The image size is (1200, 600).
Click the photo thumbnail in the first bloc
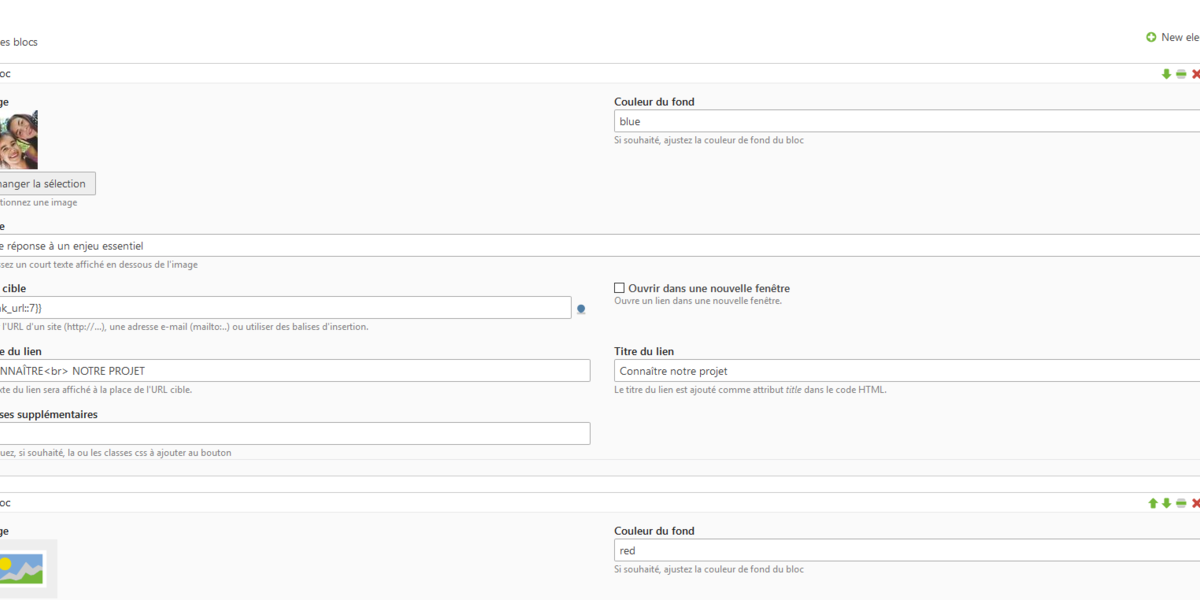pos(19,140)
